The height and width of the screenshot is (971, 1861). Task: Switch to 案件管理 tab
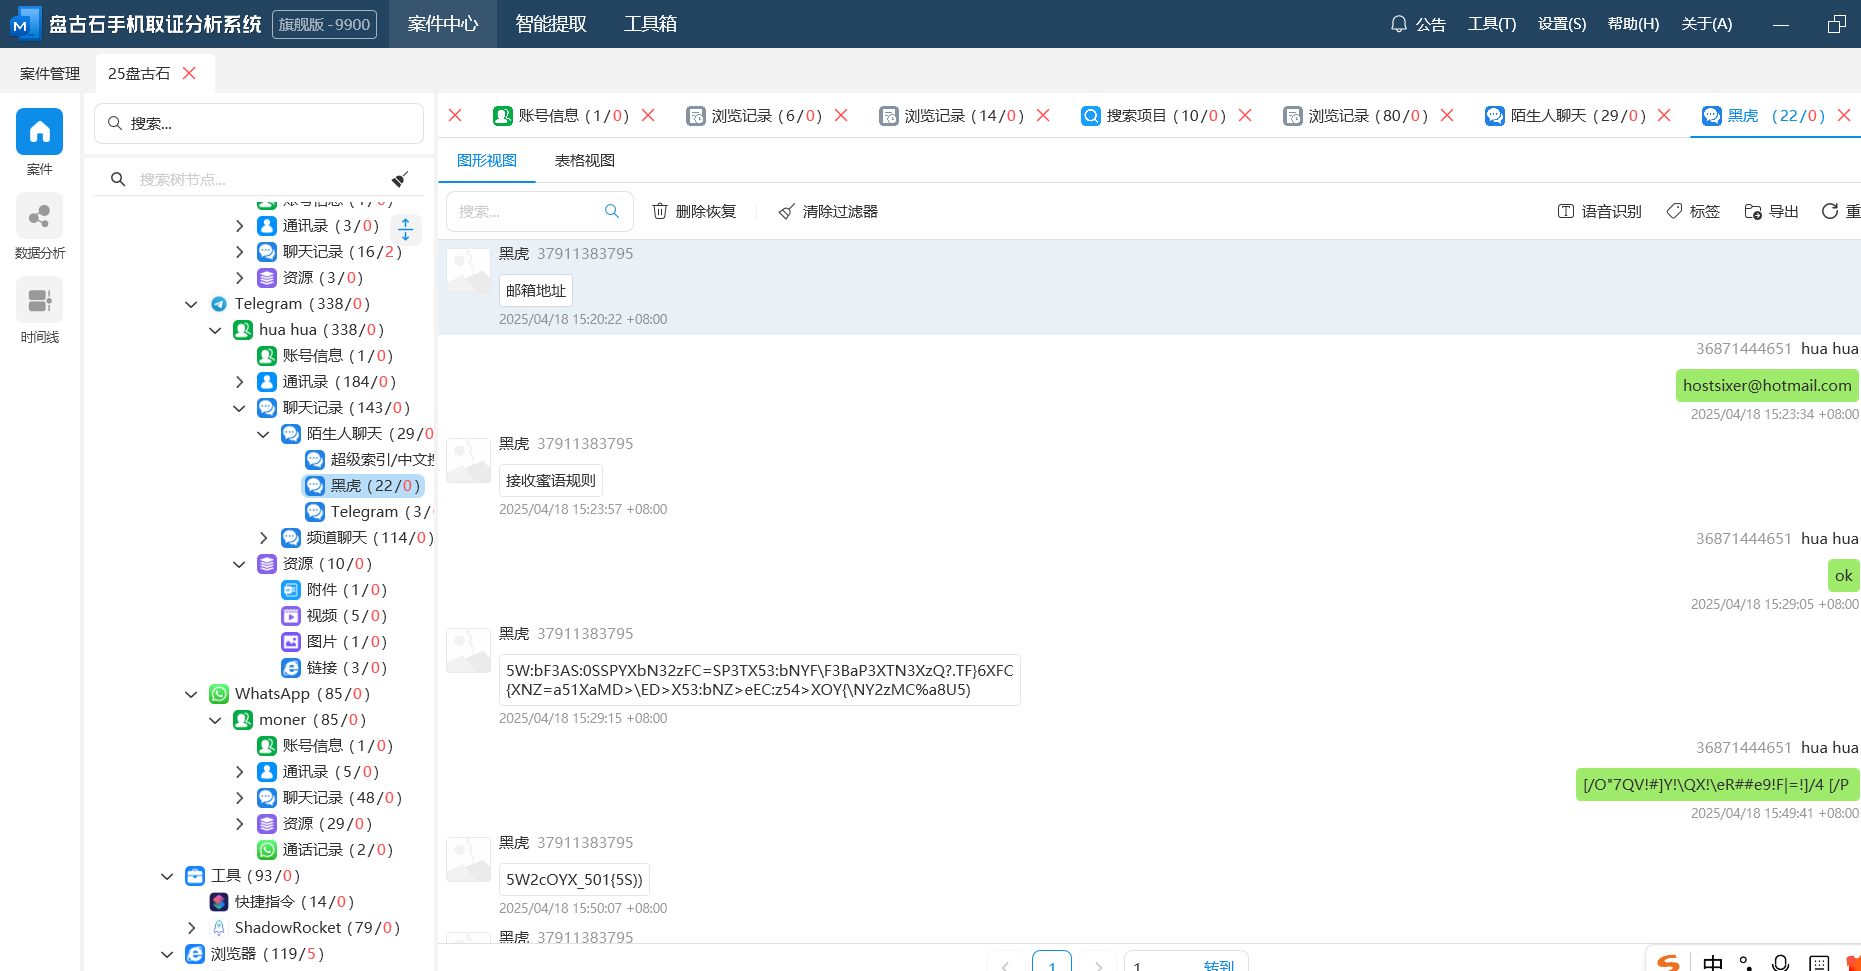click(50, 74)
